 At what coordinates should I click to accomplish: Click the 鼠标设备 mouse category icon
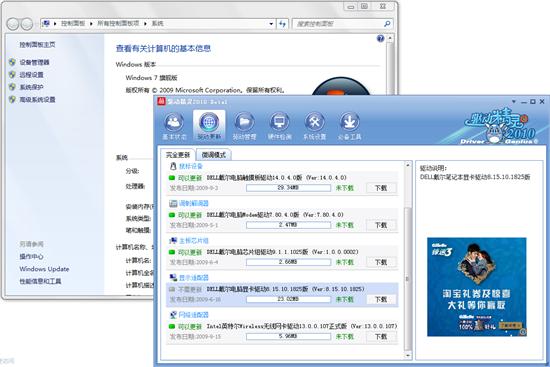[173, 166]
